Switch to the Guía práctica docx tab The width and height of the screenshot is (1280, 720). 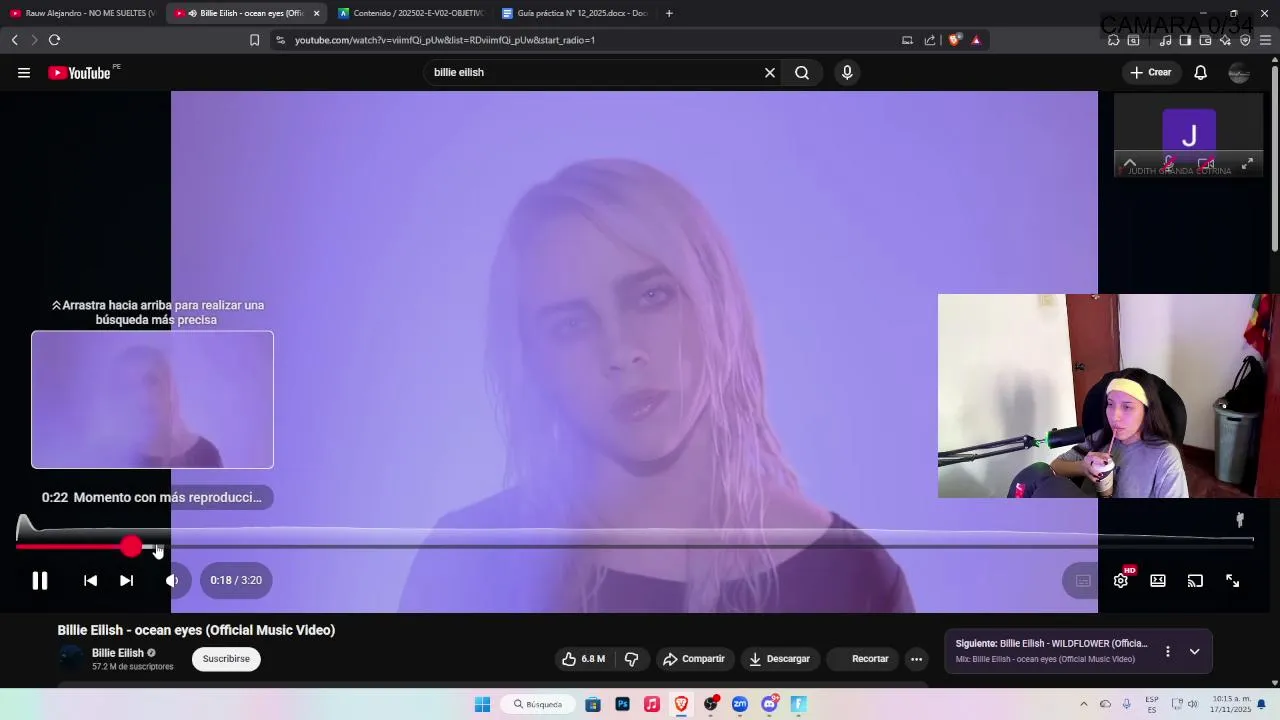click(575, 13)
